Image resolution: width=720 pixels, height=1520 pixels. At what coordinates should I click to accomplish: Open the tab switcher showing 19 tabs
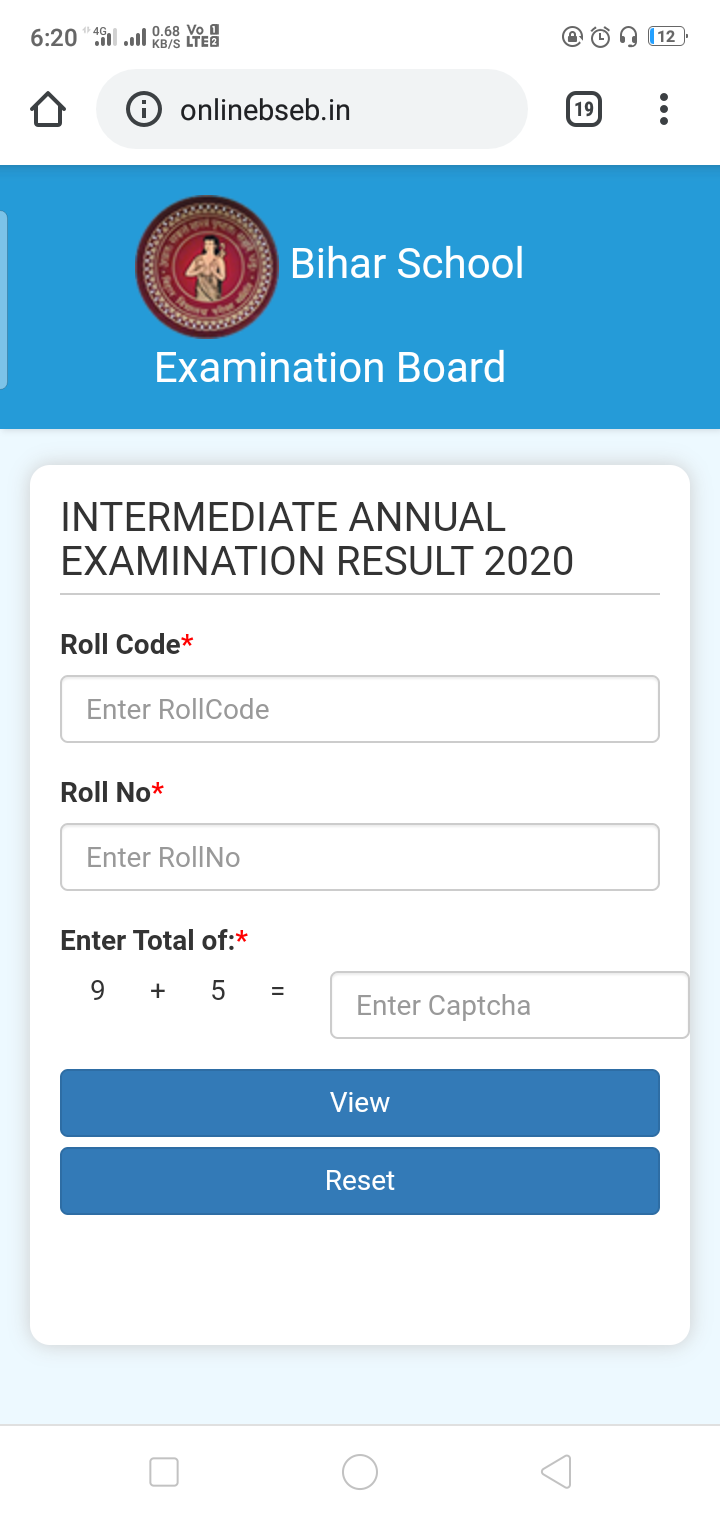point(584,109)
